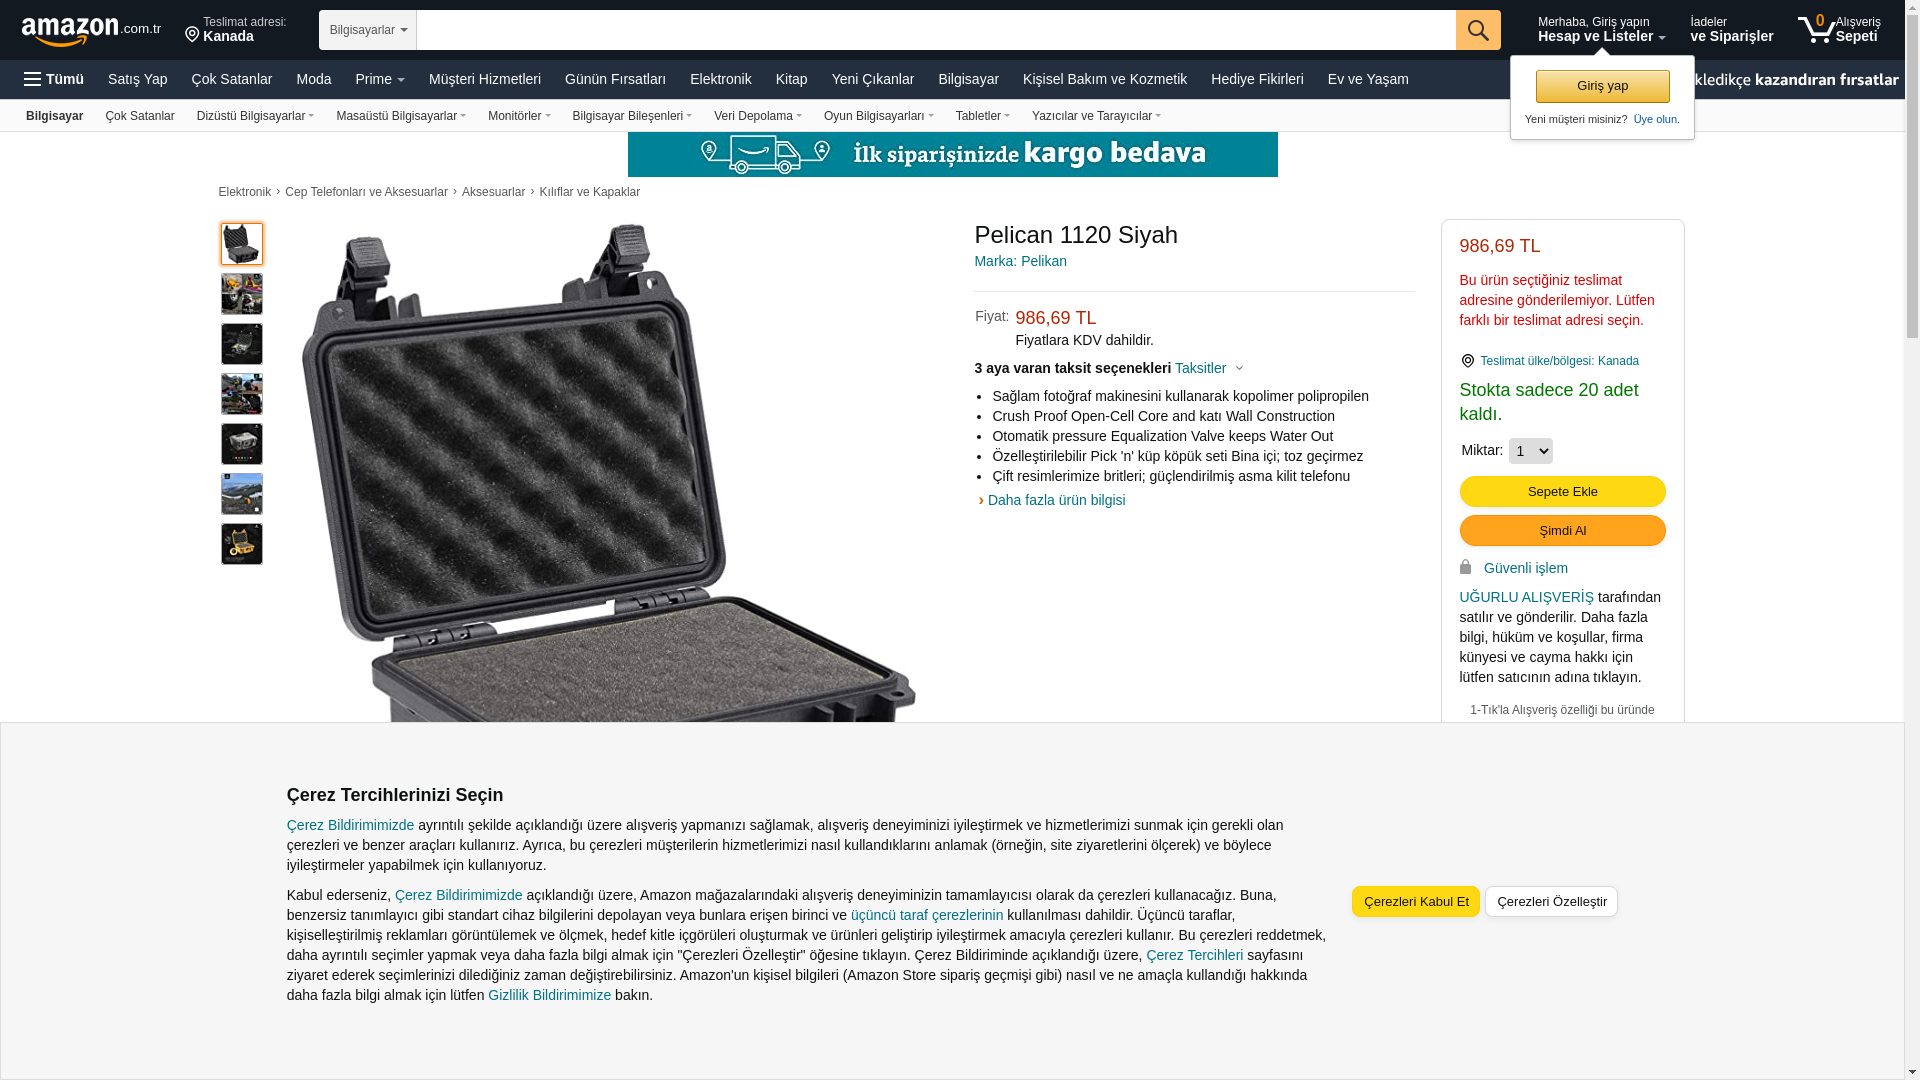1920x1080 pixels.
Task: Click the Sepete Ekle button
Action: (1562, 491)
